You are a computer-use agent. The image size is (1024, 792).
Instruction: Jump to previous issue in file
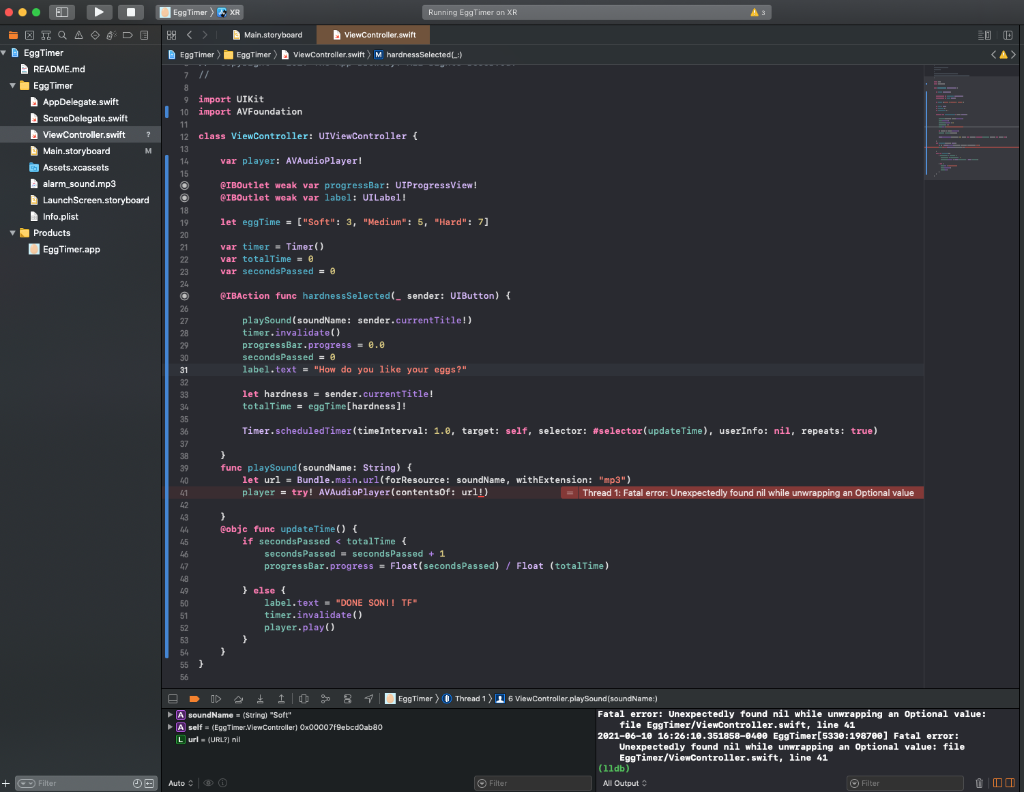coord(993,55)
